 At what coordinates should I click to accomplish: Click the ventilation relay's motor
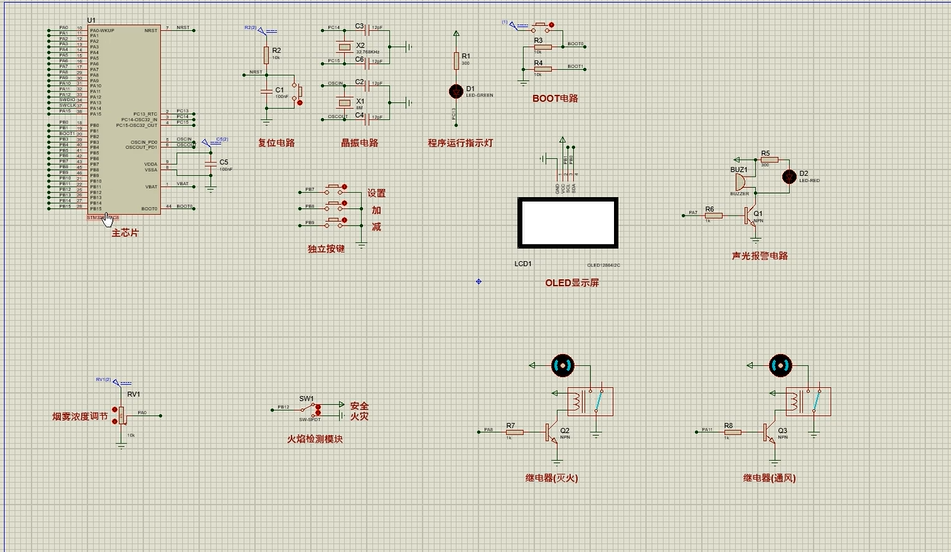point(781,365)
